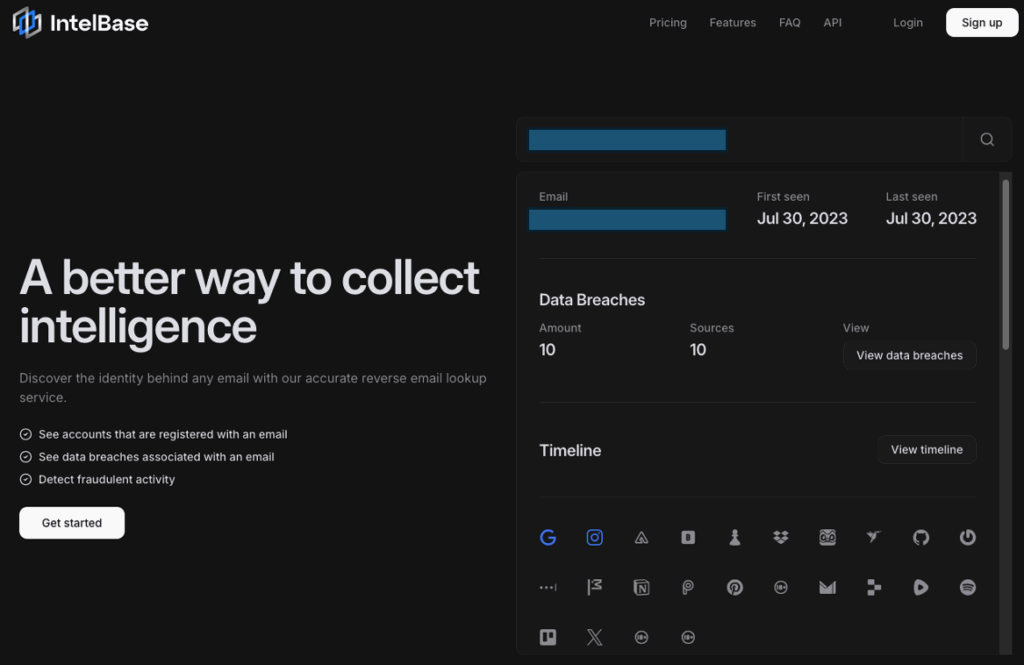This screenshot has height=665, width=1024.
Task: Click the chess pawn icon
Action: (x=735, y=537)
